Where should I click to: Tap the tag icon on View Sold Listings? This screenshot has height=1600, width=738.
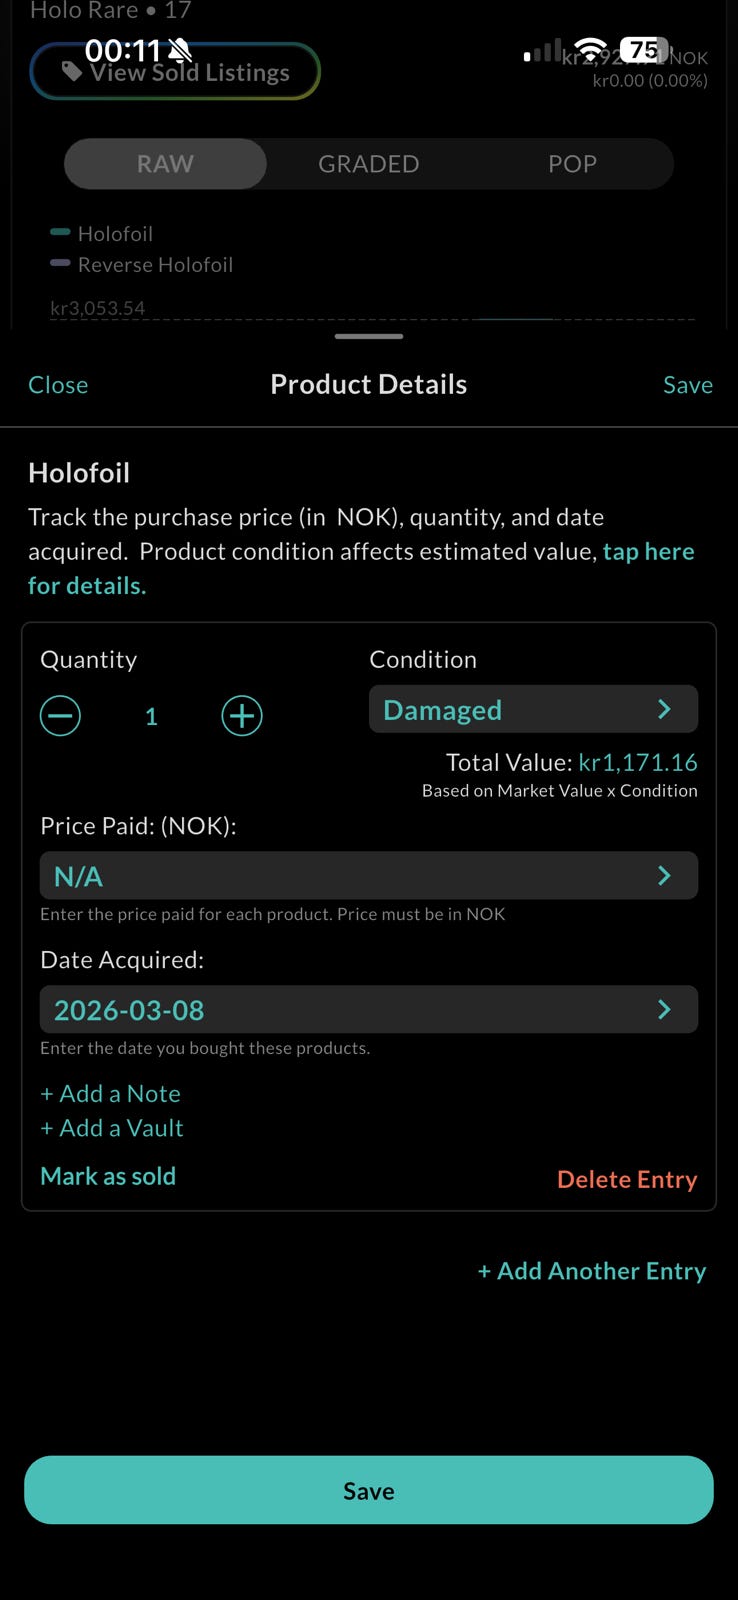[72, 71]
